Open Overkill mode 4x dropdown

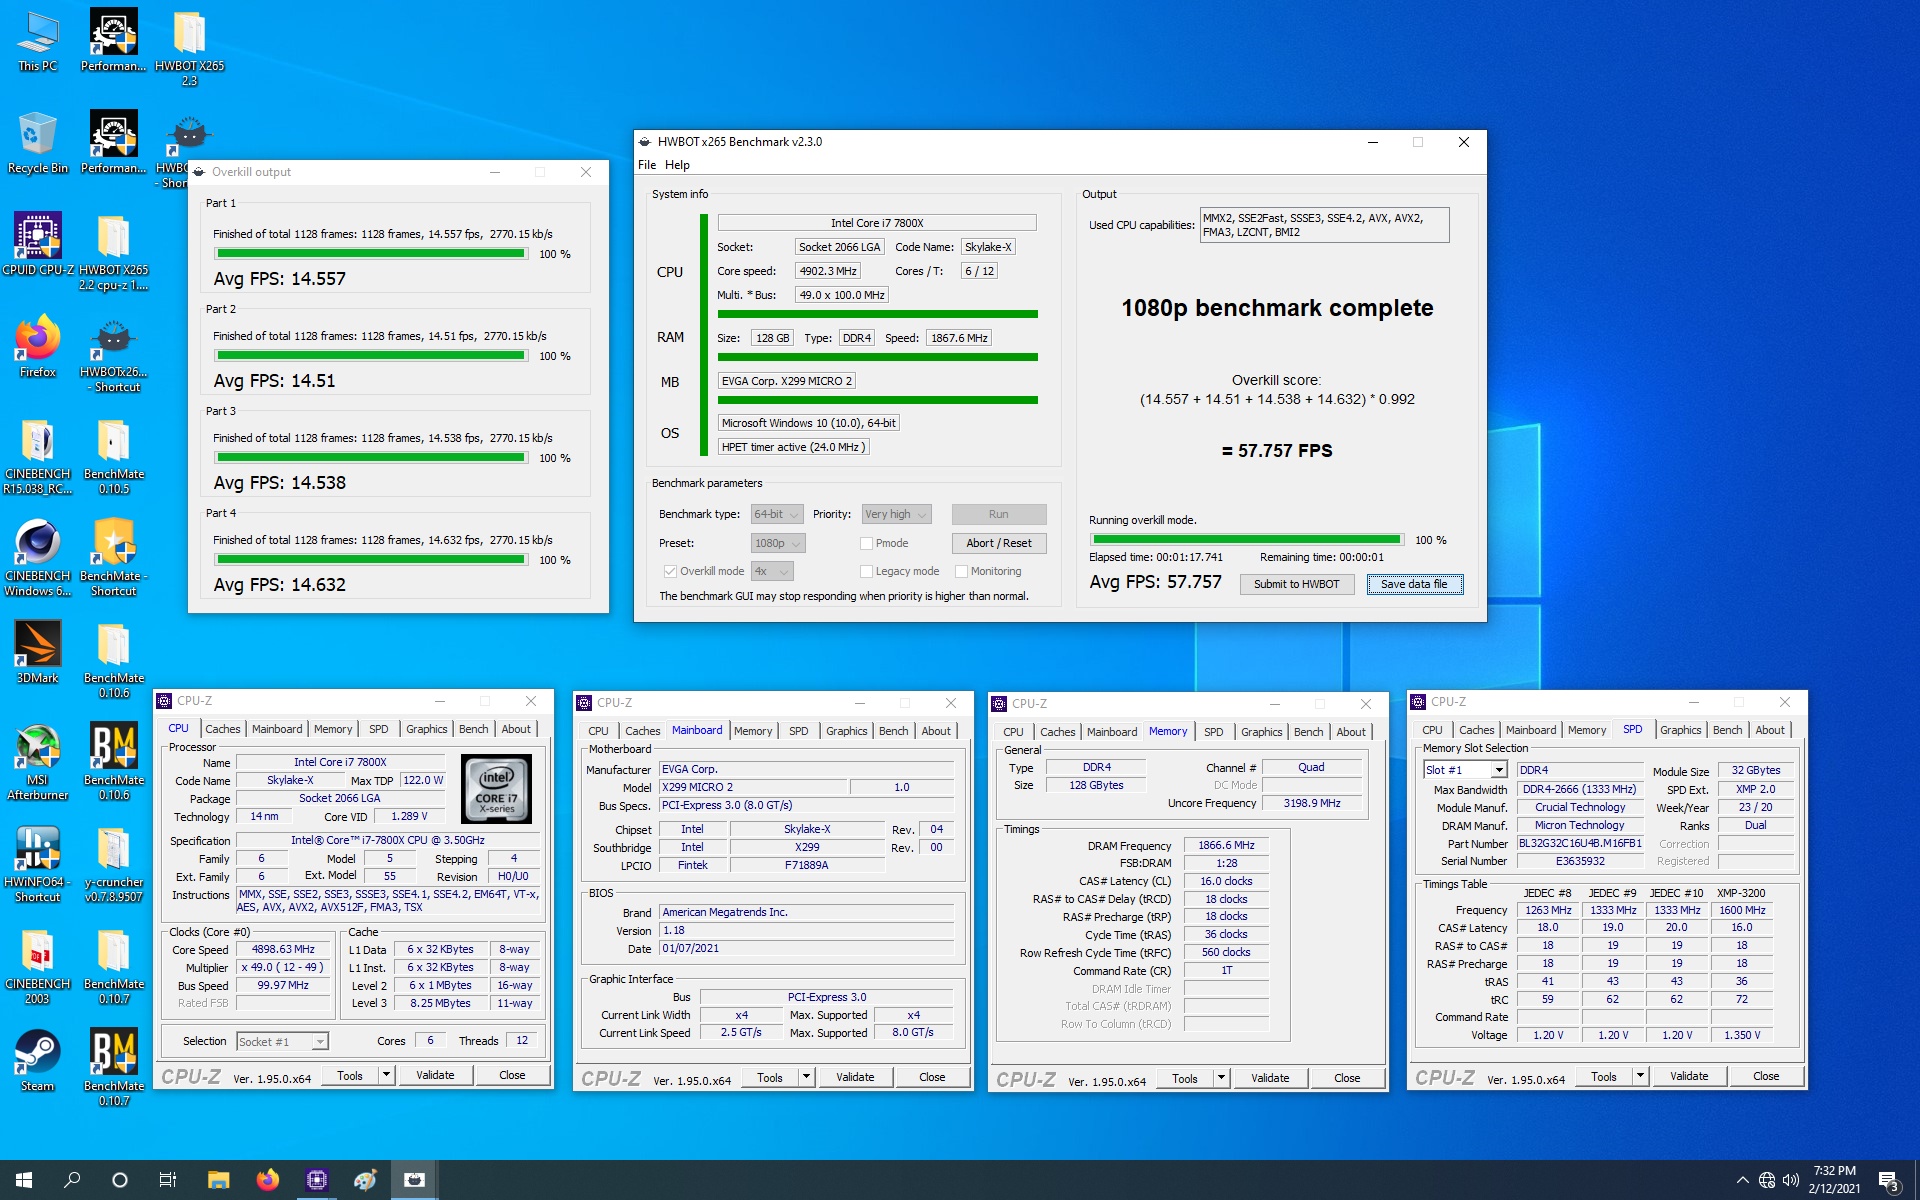pyautogui.click(x=771, y=571)
